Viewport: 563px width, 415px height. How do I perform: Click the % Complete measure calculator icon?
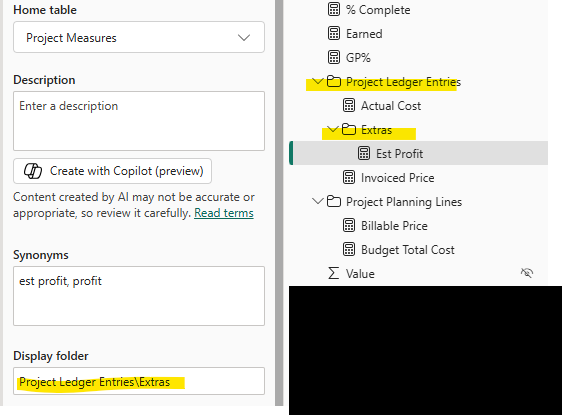334,10
